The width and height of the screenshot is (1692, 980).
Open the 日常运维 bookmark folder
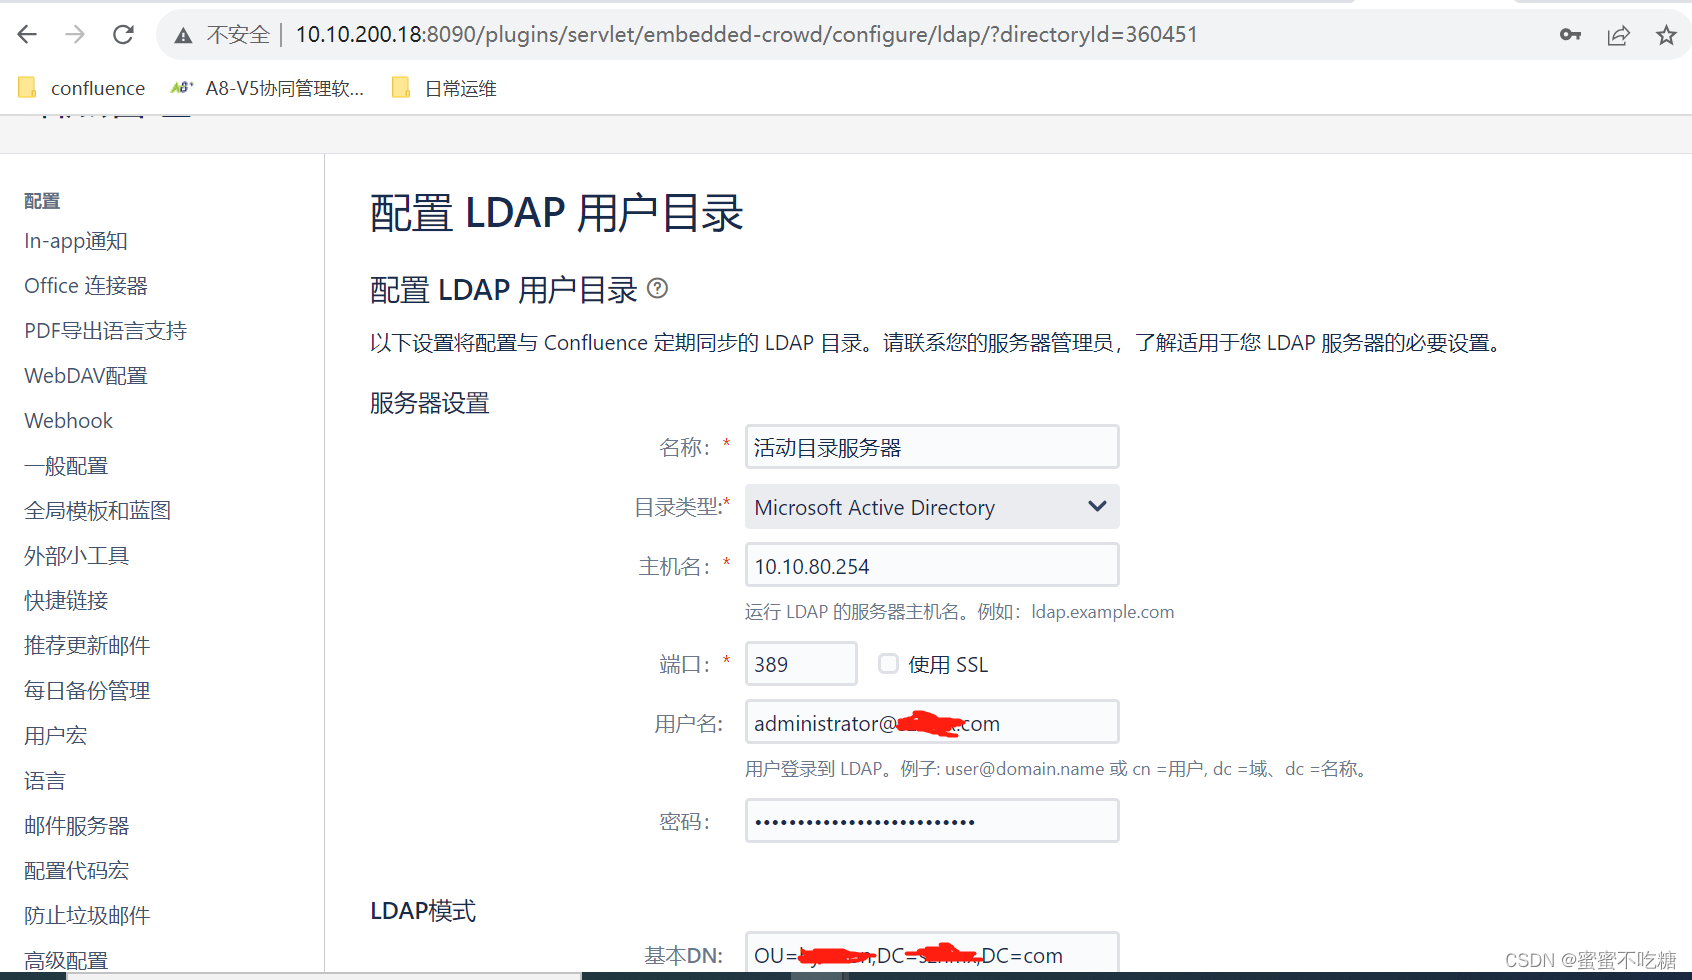(444, 88)
